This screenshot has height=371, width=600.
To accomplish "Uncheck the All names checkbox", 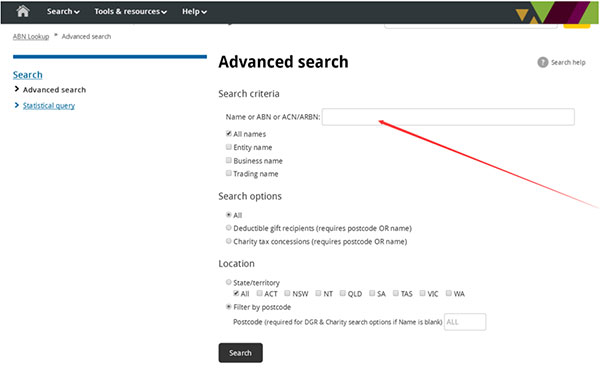I will pyautogui.click(x=229, y=133).
